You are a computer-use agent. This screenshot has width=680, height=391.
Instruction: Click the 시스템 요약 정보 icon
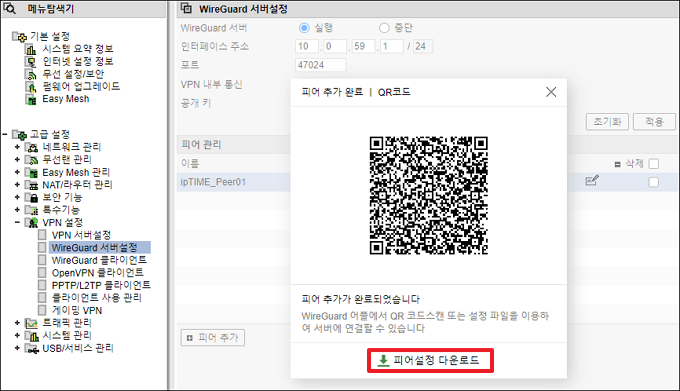coord(31,49)
